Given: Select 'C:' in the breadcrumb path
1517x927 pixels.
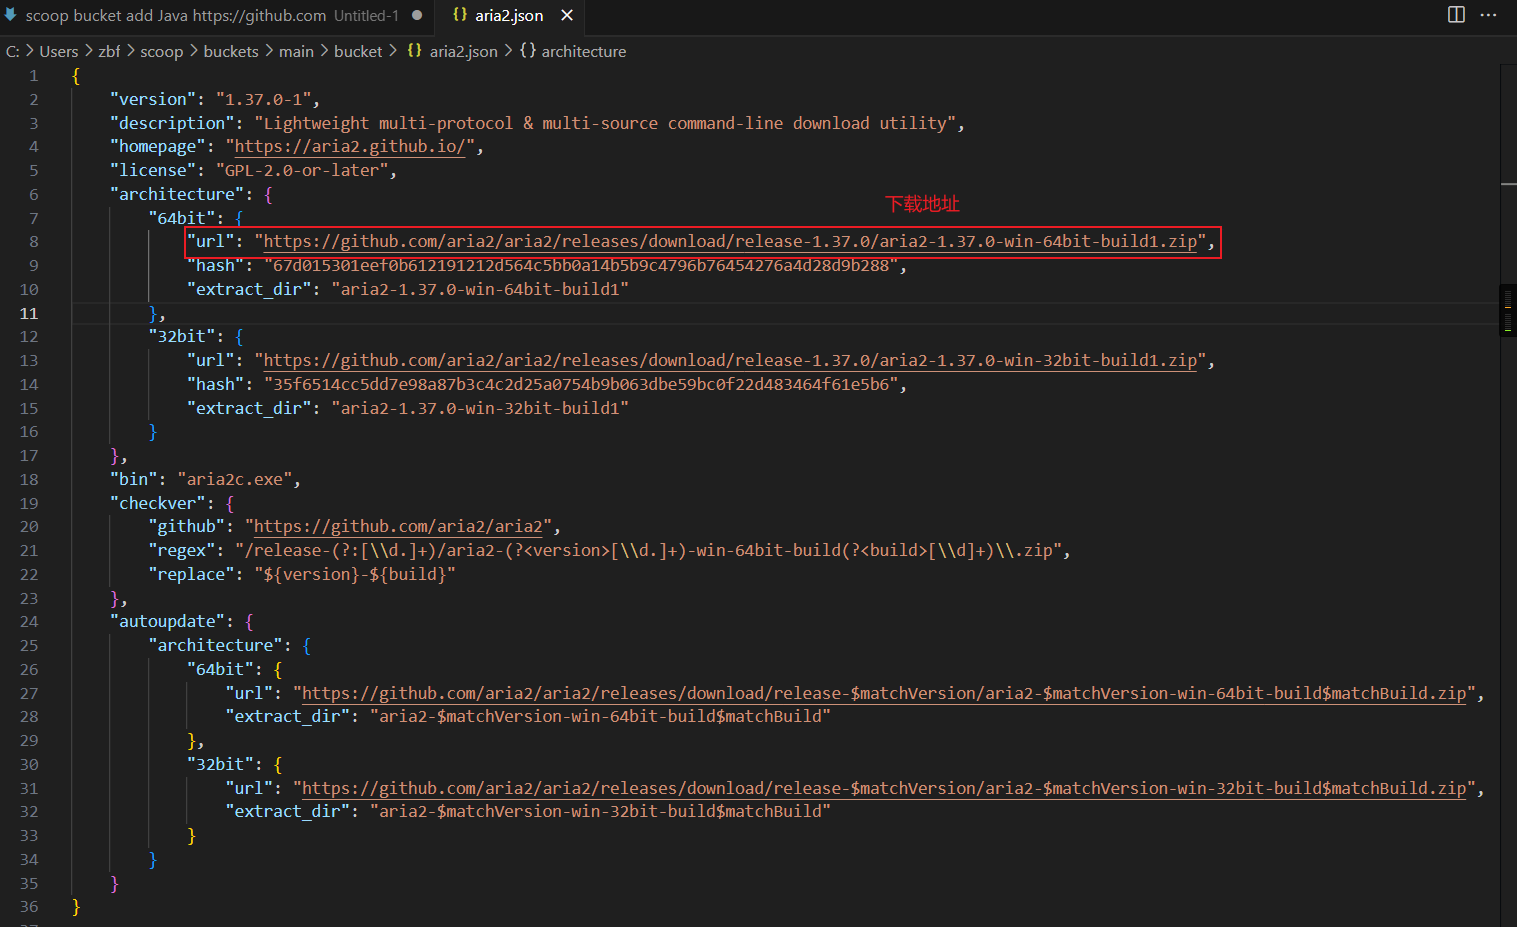Looking at the screenshot, I should 13,51.
